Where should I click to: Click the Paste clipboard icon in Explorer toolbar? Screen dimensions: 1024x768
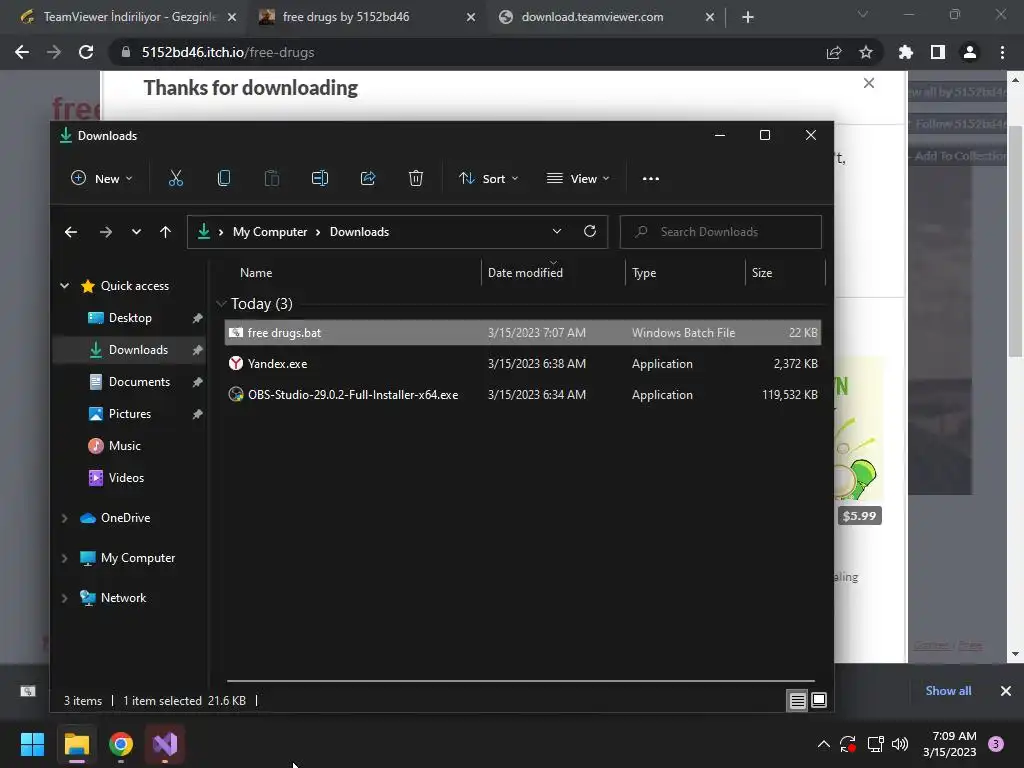(272, 178)
